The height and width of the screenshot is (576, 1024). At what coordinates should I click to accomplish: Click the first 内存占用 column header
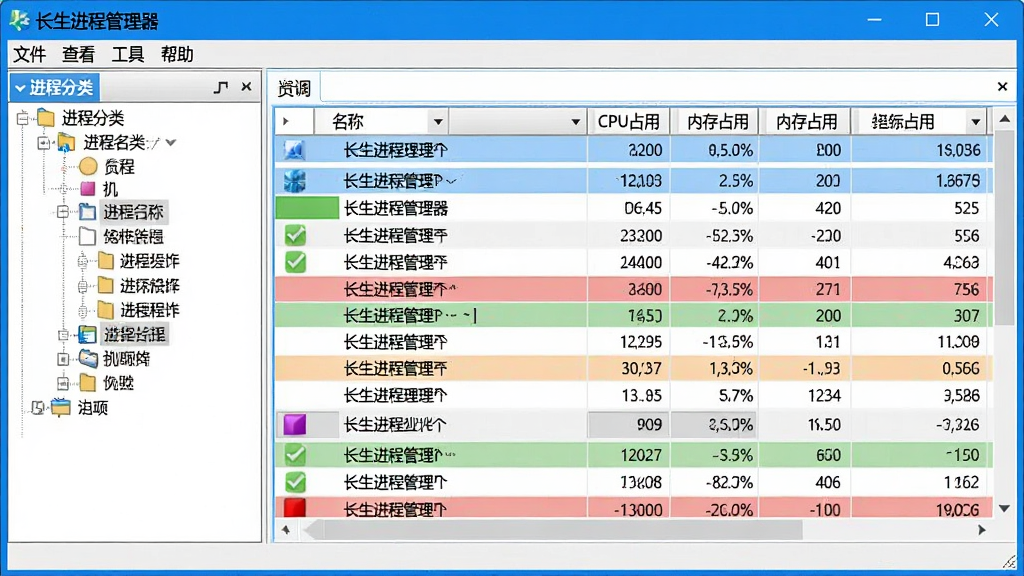(716, 121)
